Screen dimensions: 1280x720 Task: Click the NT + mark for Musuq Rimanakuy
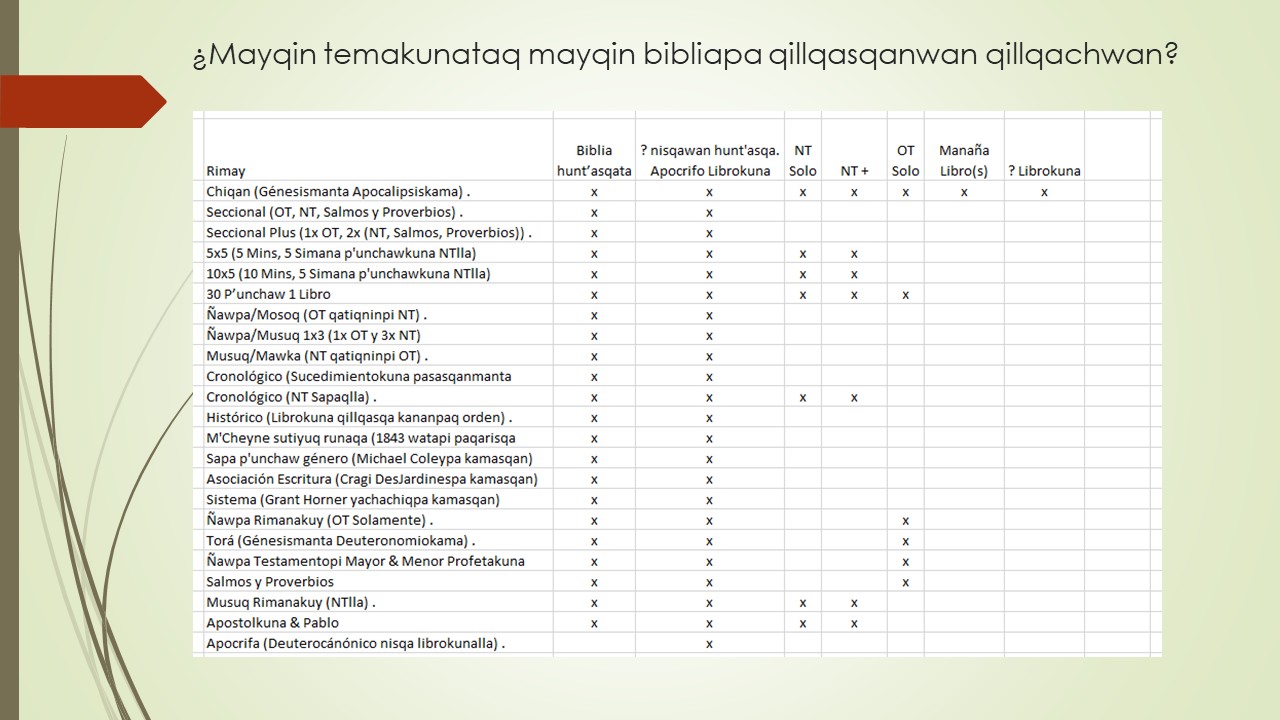click(x=853, y=602)
